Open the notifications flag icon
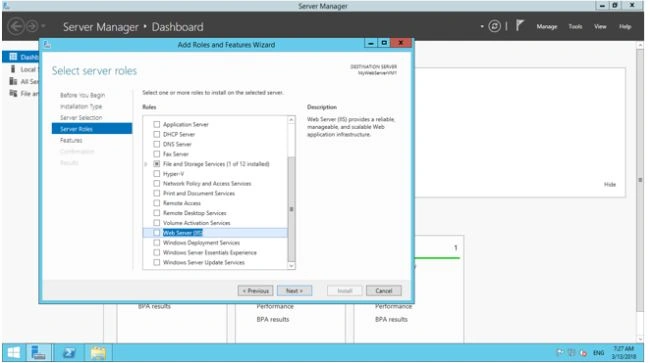 [x=519, y=26]
